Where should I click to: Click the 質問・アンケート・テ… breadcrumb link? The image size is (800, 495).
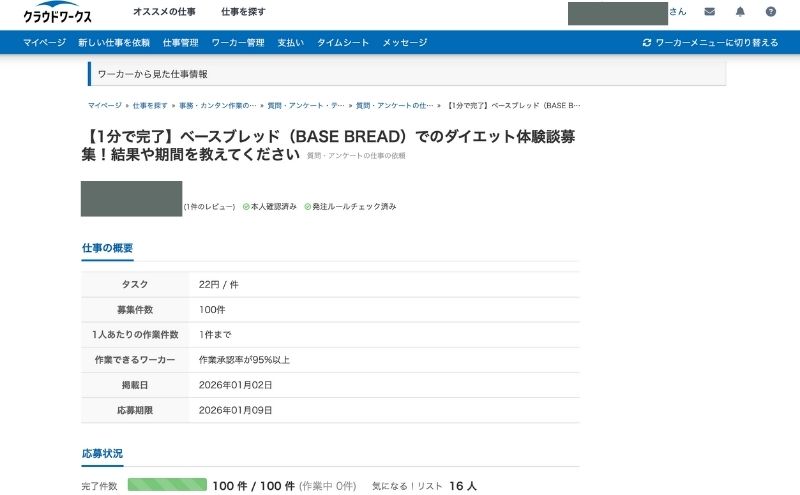(306, 106)
